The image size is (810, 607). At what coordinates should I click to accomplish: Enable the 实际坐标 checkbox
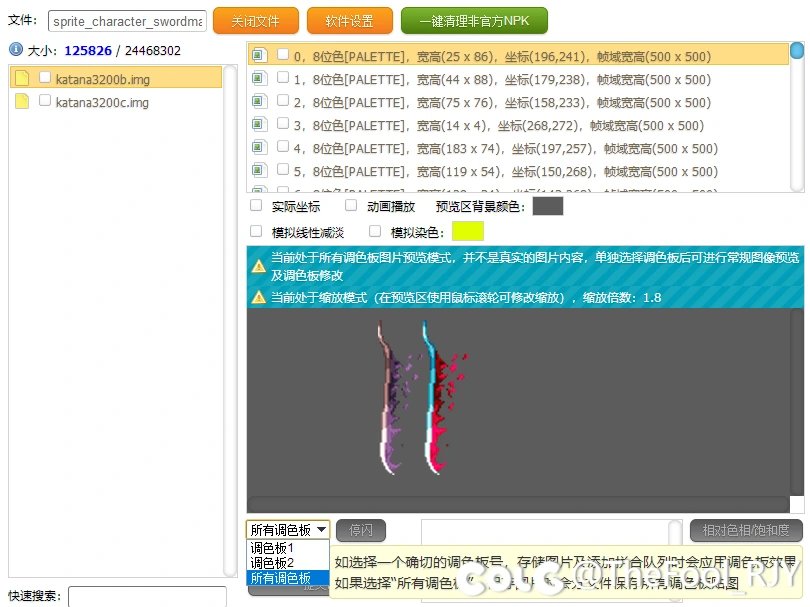tap(256, 206)
